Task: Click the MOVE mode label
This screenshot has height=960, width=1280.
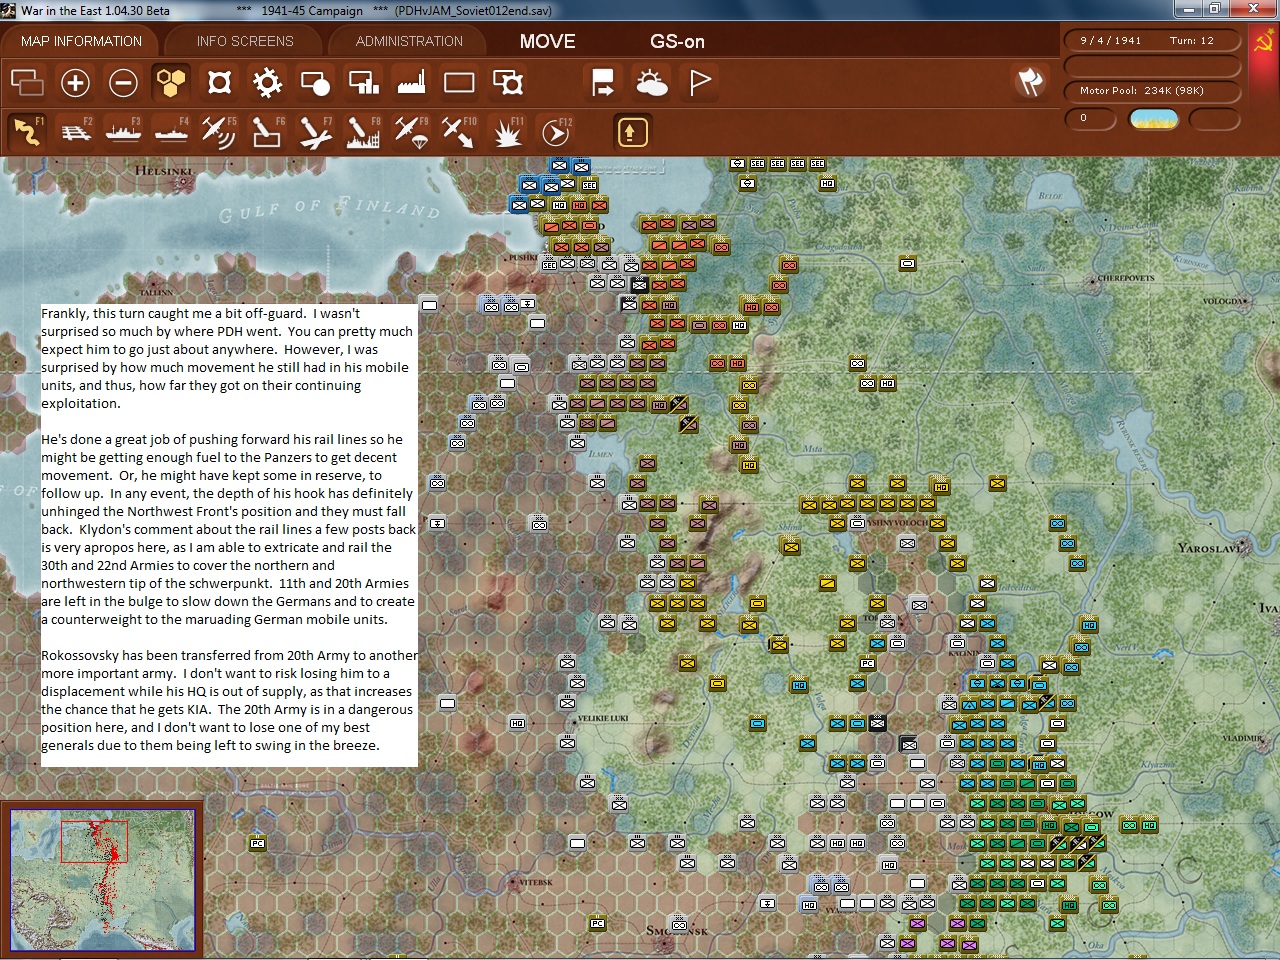Action: point(547,41)
